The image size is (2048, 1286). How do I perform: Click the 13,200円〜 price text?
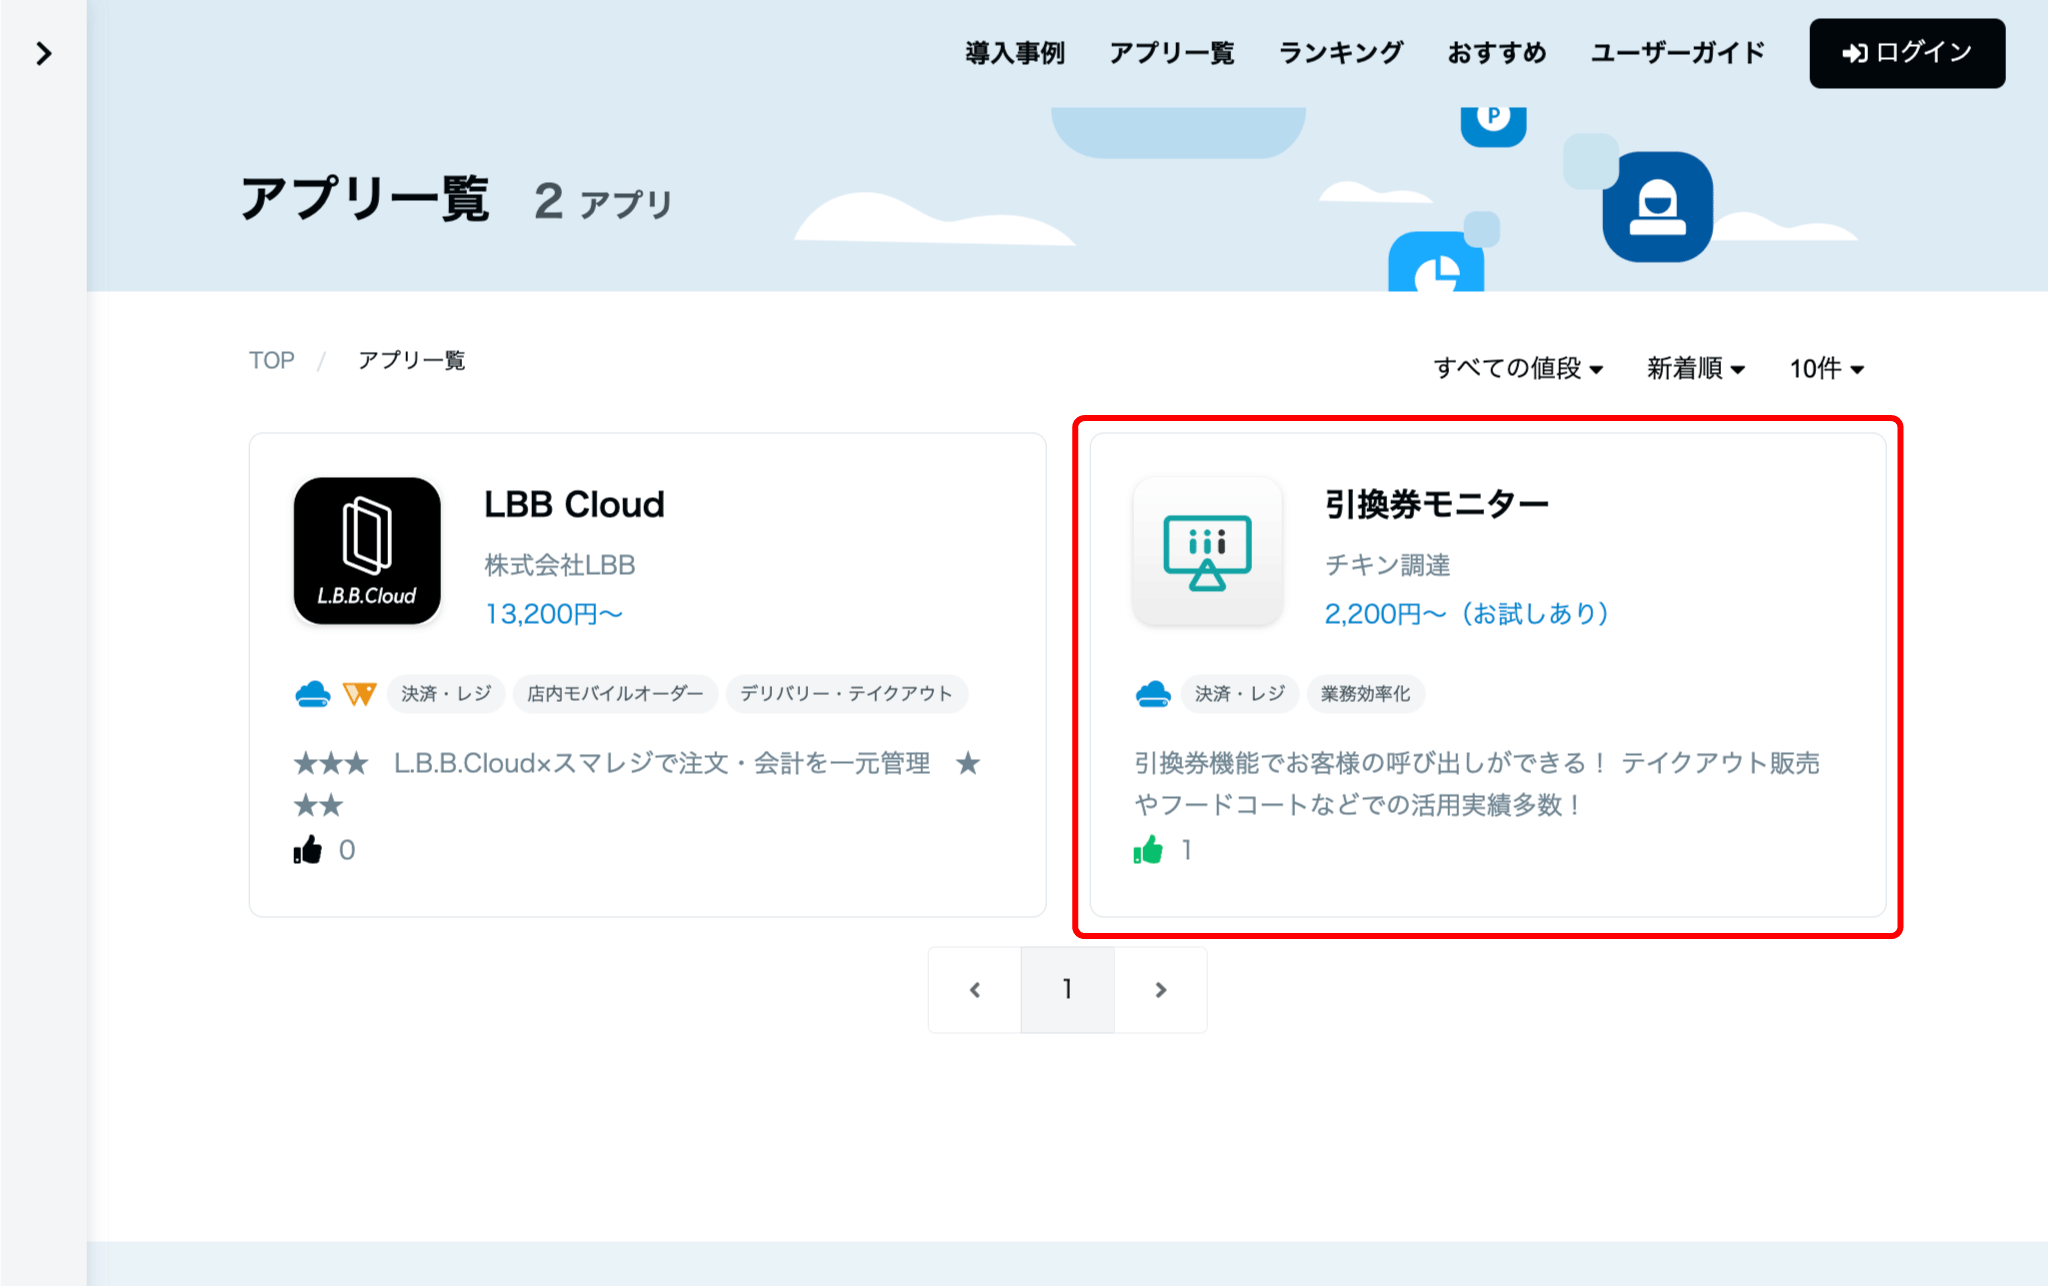pos(554,613)
